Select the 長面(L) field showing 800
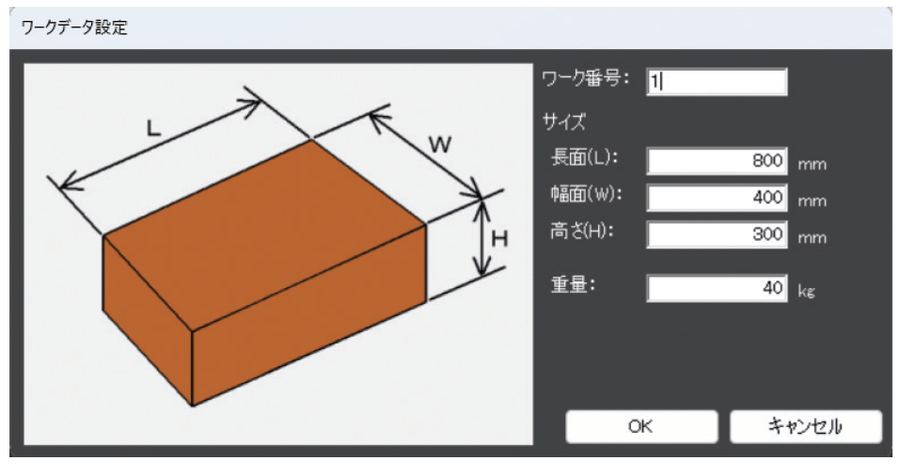The height and width of the screenshot is (464, 900). pos(716,161)
